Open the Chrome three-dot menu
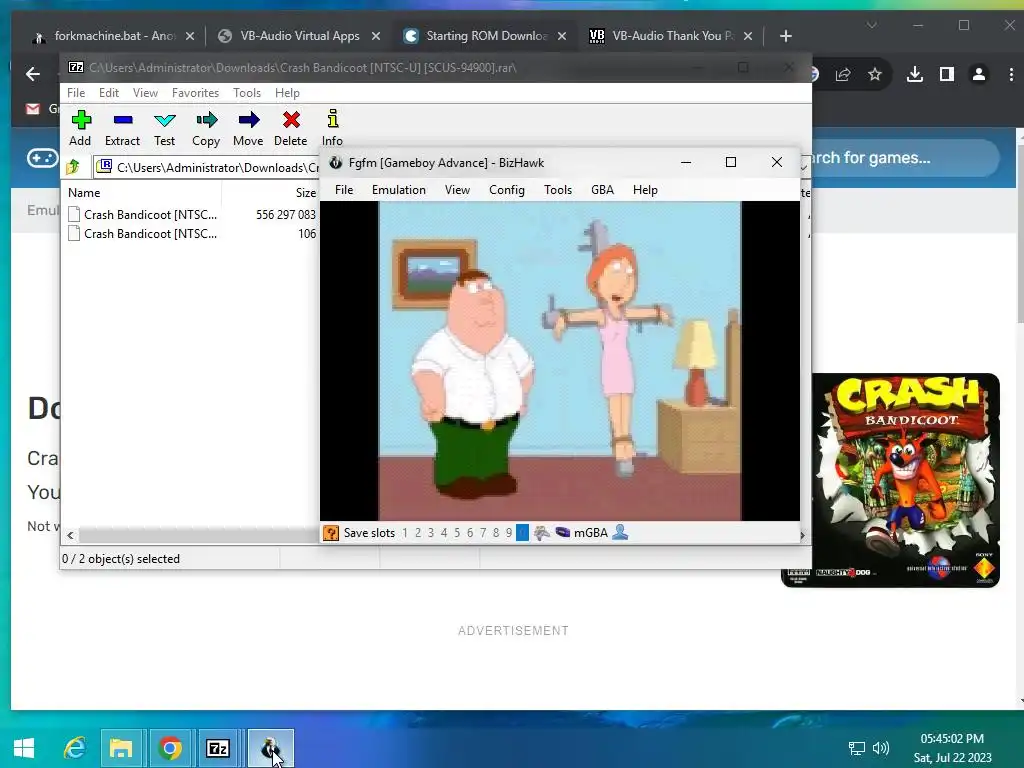This screenshot has width=1024, height=768. coord(1010,74)
